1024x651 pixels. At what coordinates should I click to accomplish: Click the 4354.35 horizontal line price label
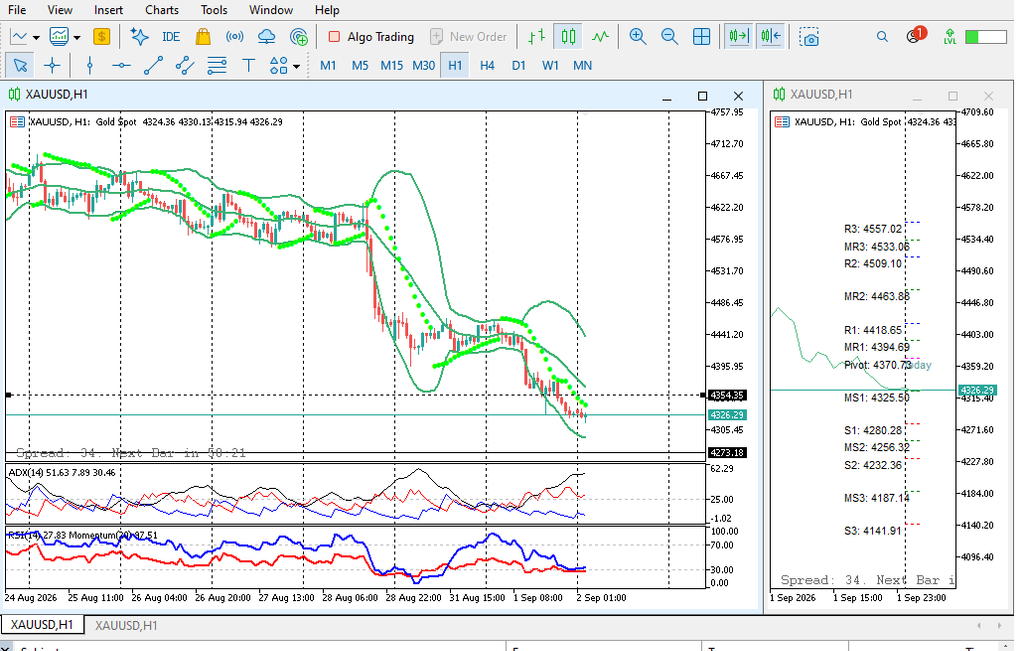(727, 395)
